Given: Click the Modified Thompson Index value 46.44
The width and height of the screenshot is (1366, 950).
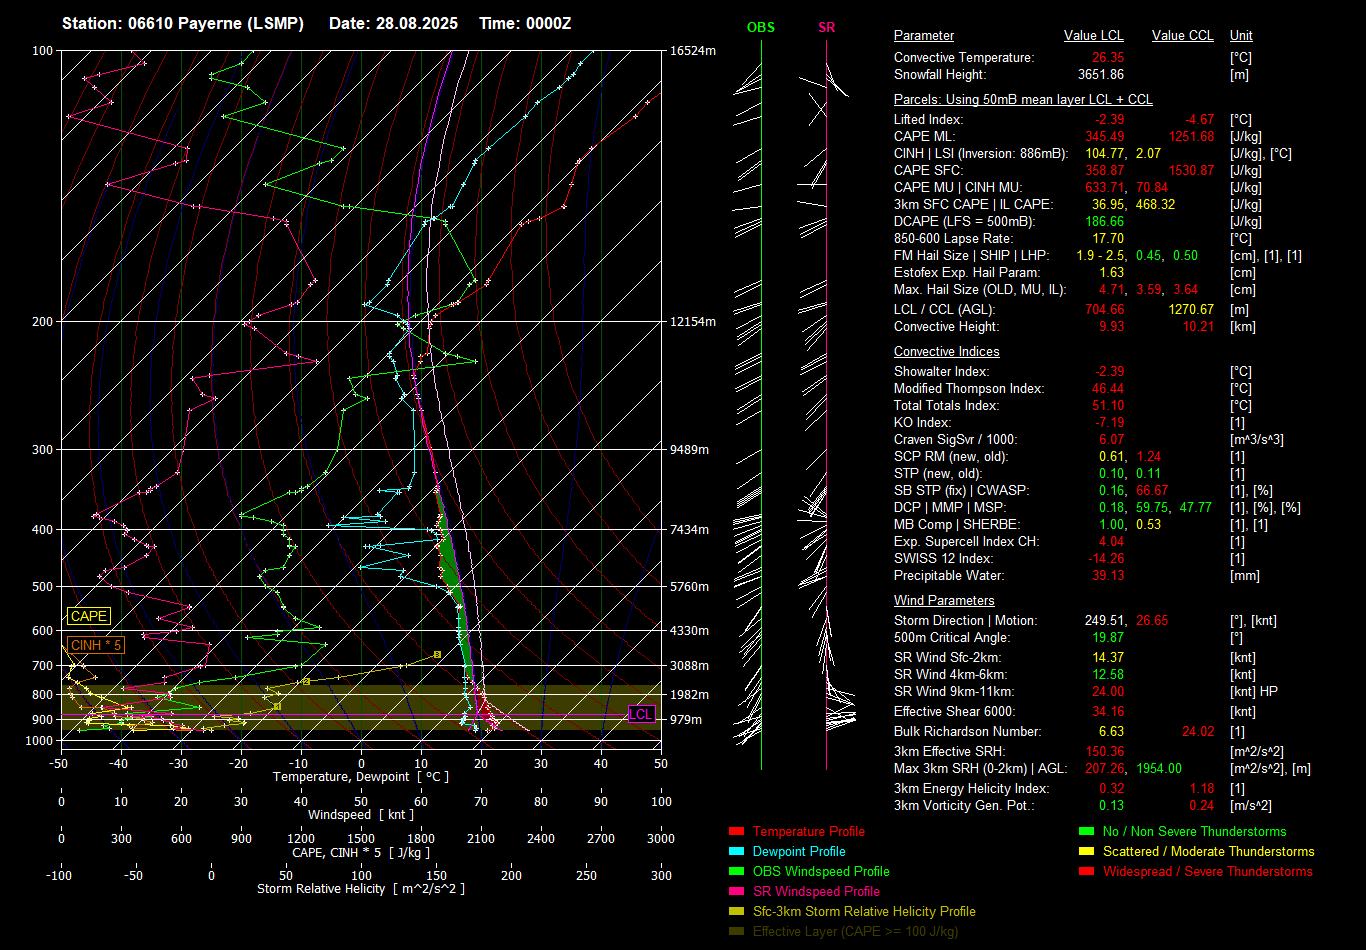Looking at the screenshot, I should click(x=1108, y=389).
